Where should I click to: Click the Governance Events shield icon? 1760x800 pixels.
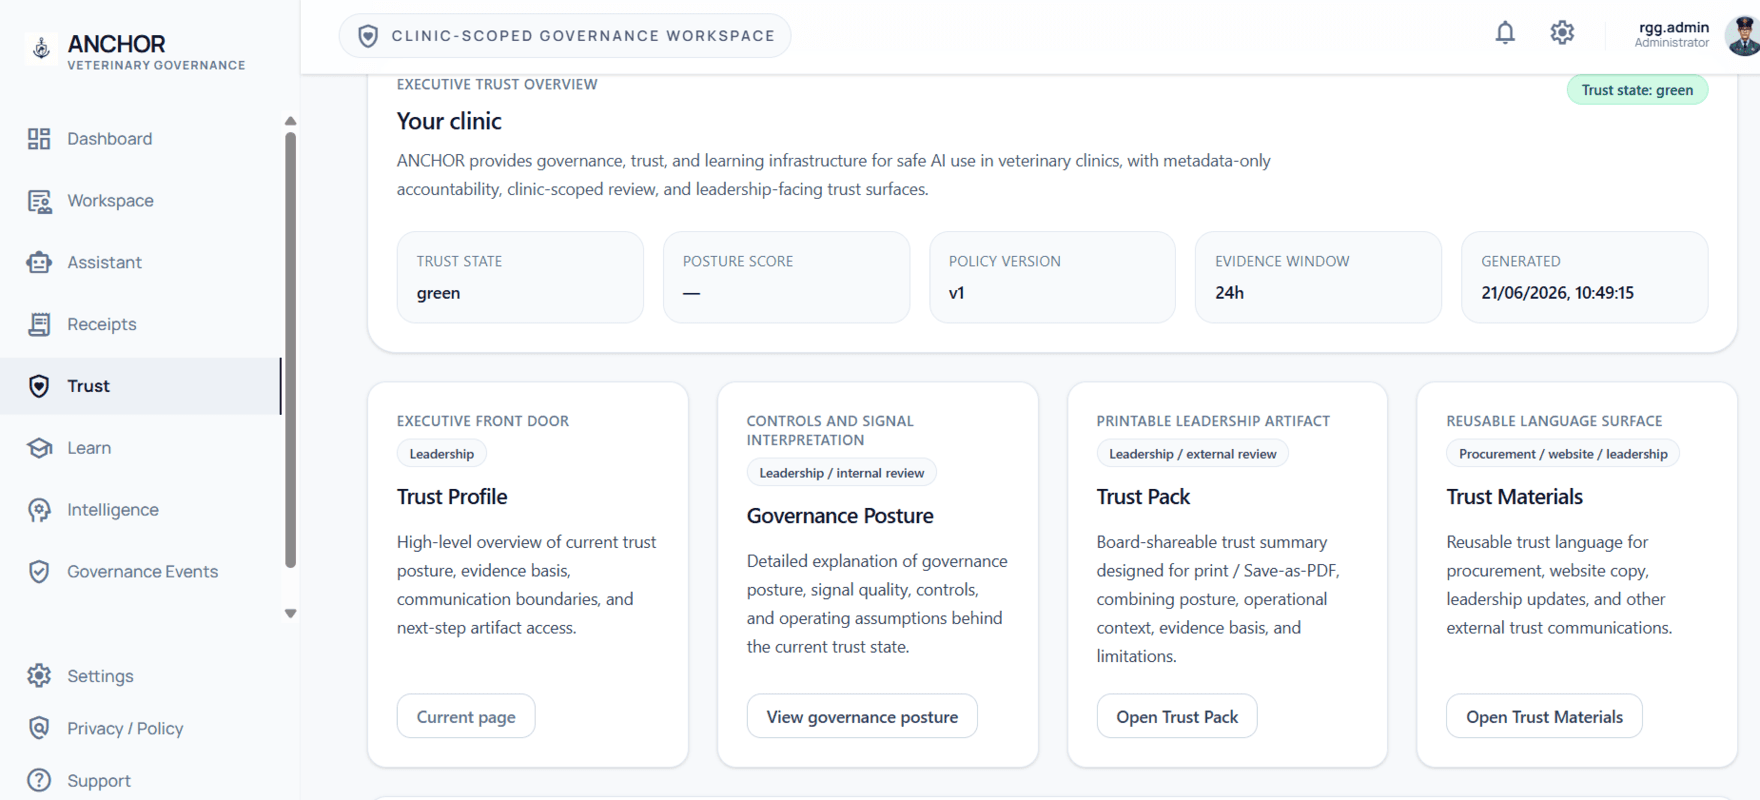(39, 572)
